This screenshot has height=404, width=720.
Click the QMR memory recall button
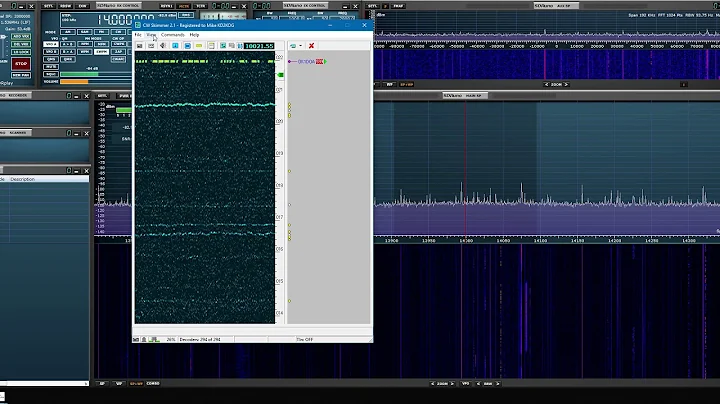coord(68,59)
